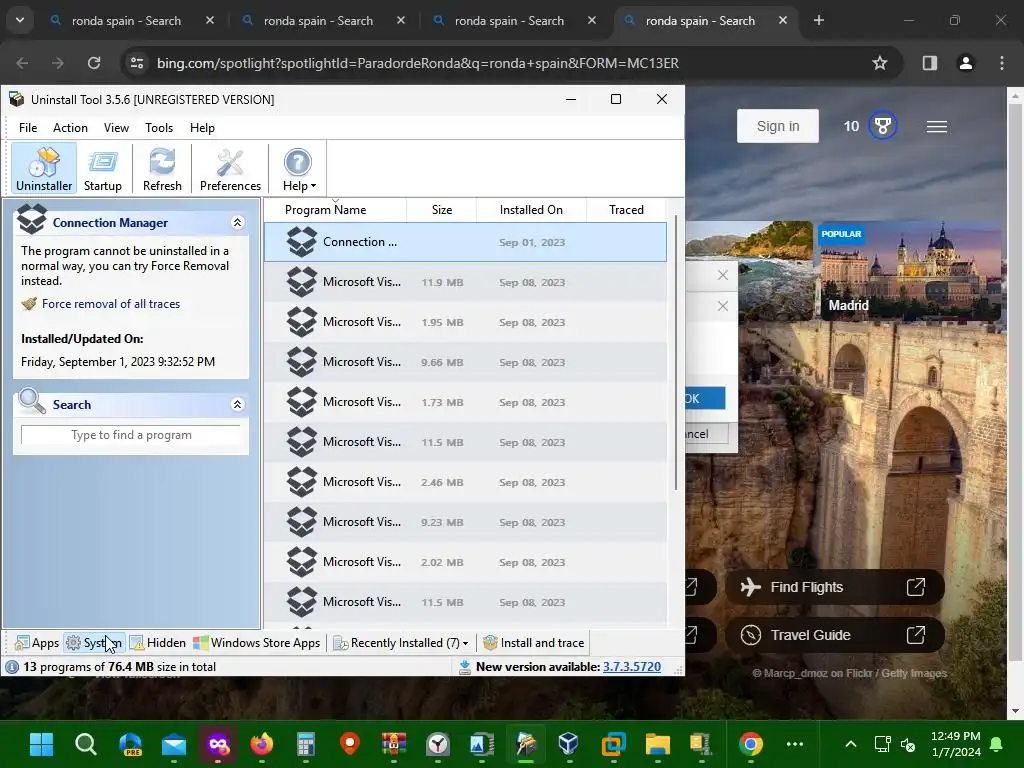The width and height of the screenshot is (1024, 768).
Task: Click the program list vertical scrollbar
Action: click(x=675, y=353)
